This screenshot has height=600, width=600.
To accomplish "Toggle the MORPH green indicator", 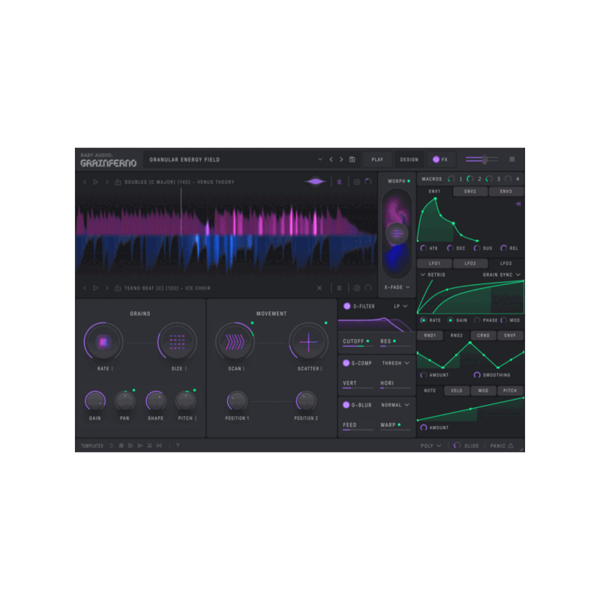I will 409,181.
